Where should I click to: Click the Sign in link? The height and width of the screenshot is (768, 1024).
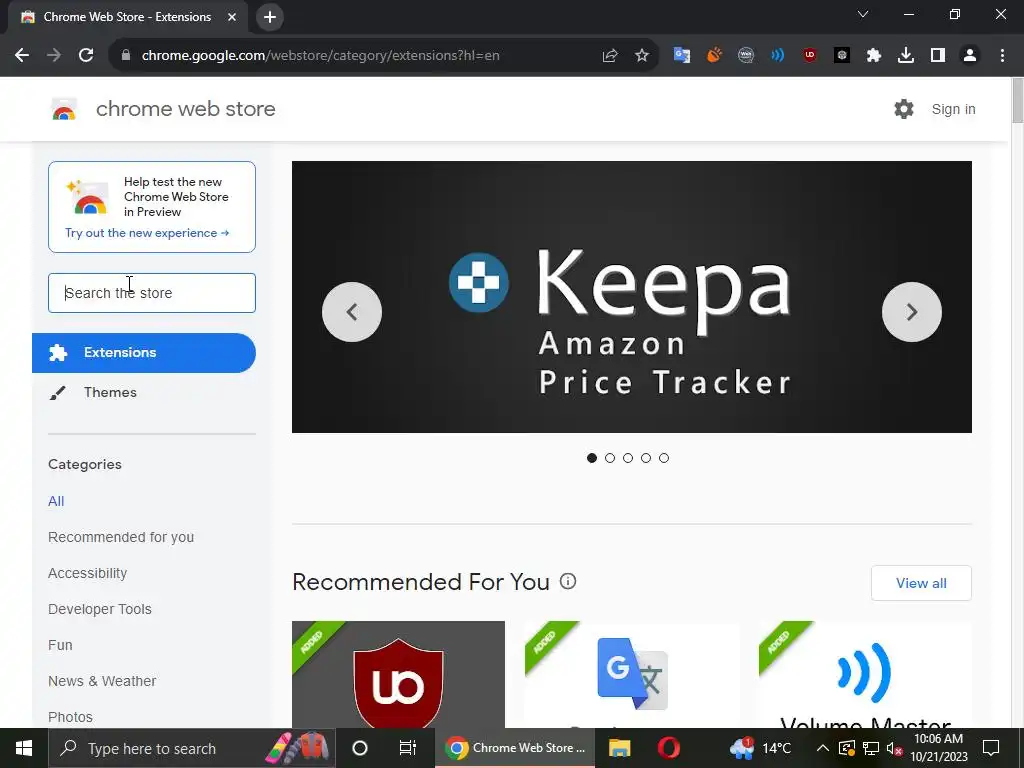[953, 109]
